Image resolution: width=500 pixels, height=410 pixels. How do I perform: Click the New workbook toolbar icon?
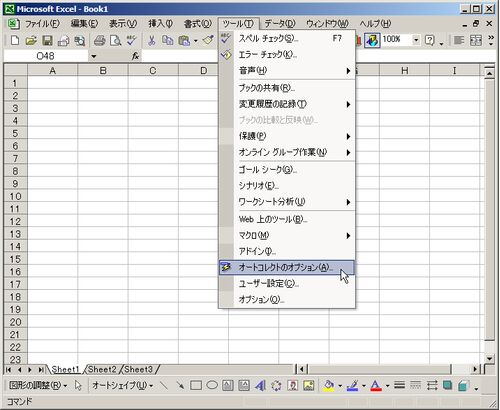15,41
